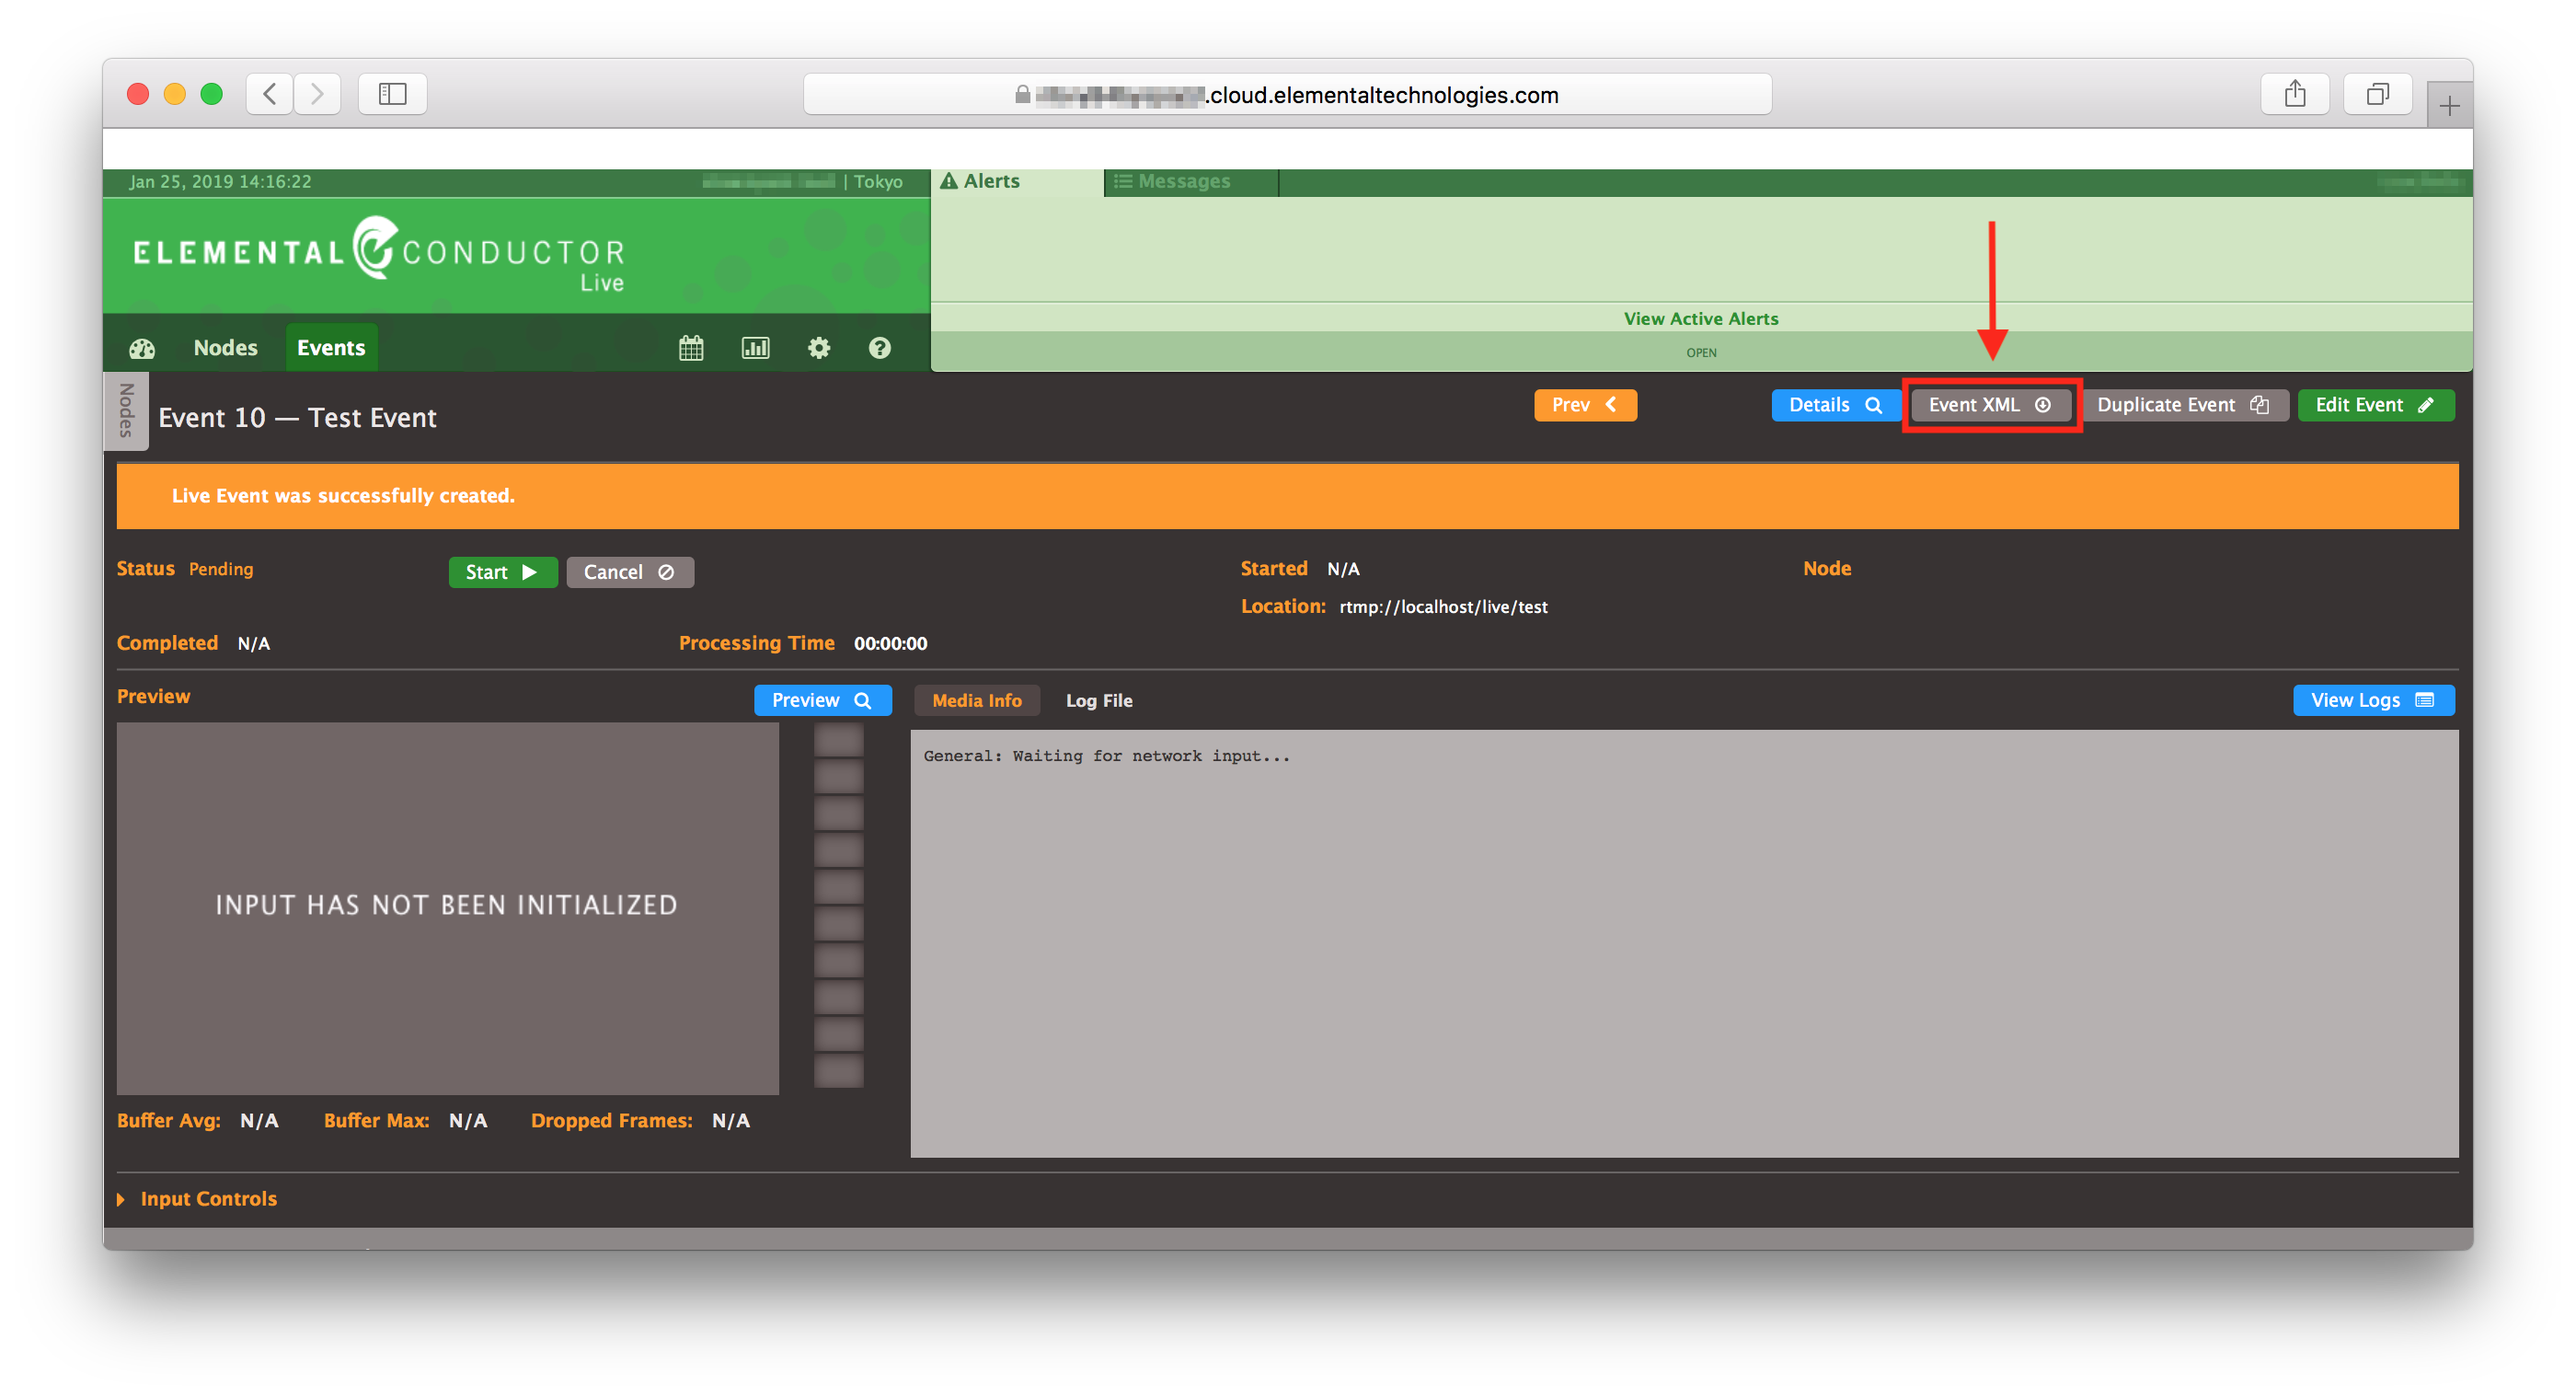Click the browser back arrow
Image resolution: width=2576 pixels, height=1397 pixels.
[268, 93]
